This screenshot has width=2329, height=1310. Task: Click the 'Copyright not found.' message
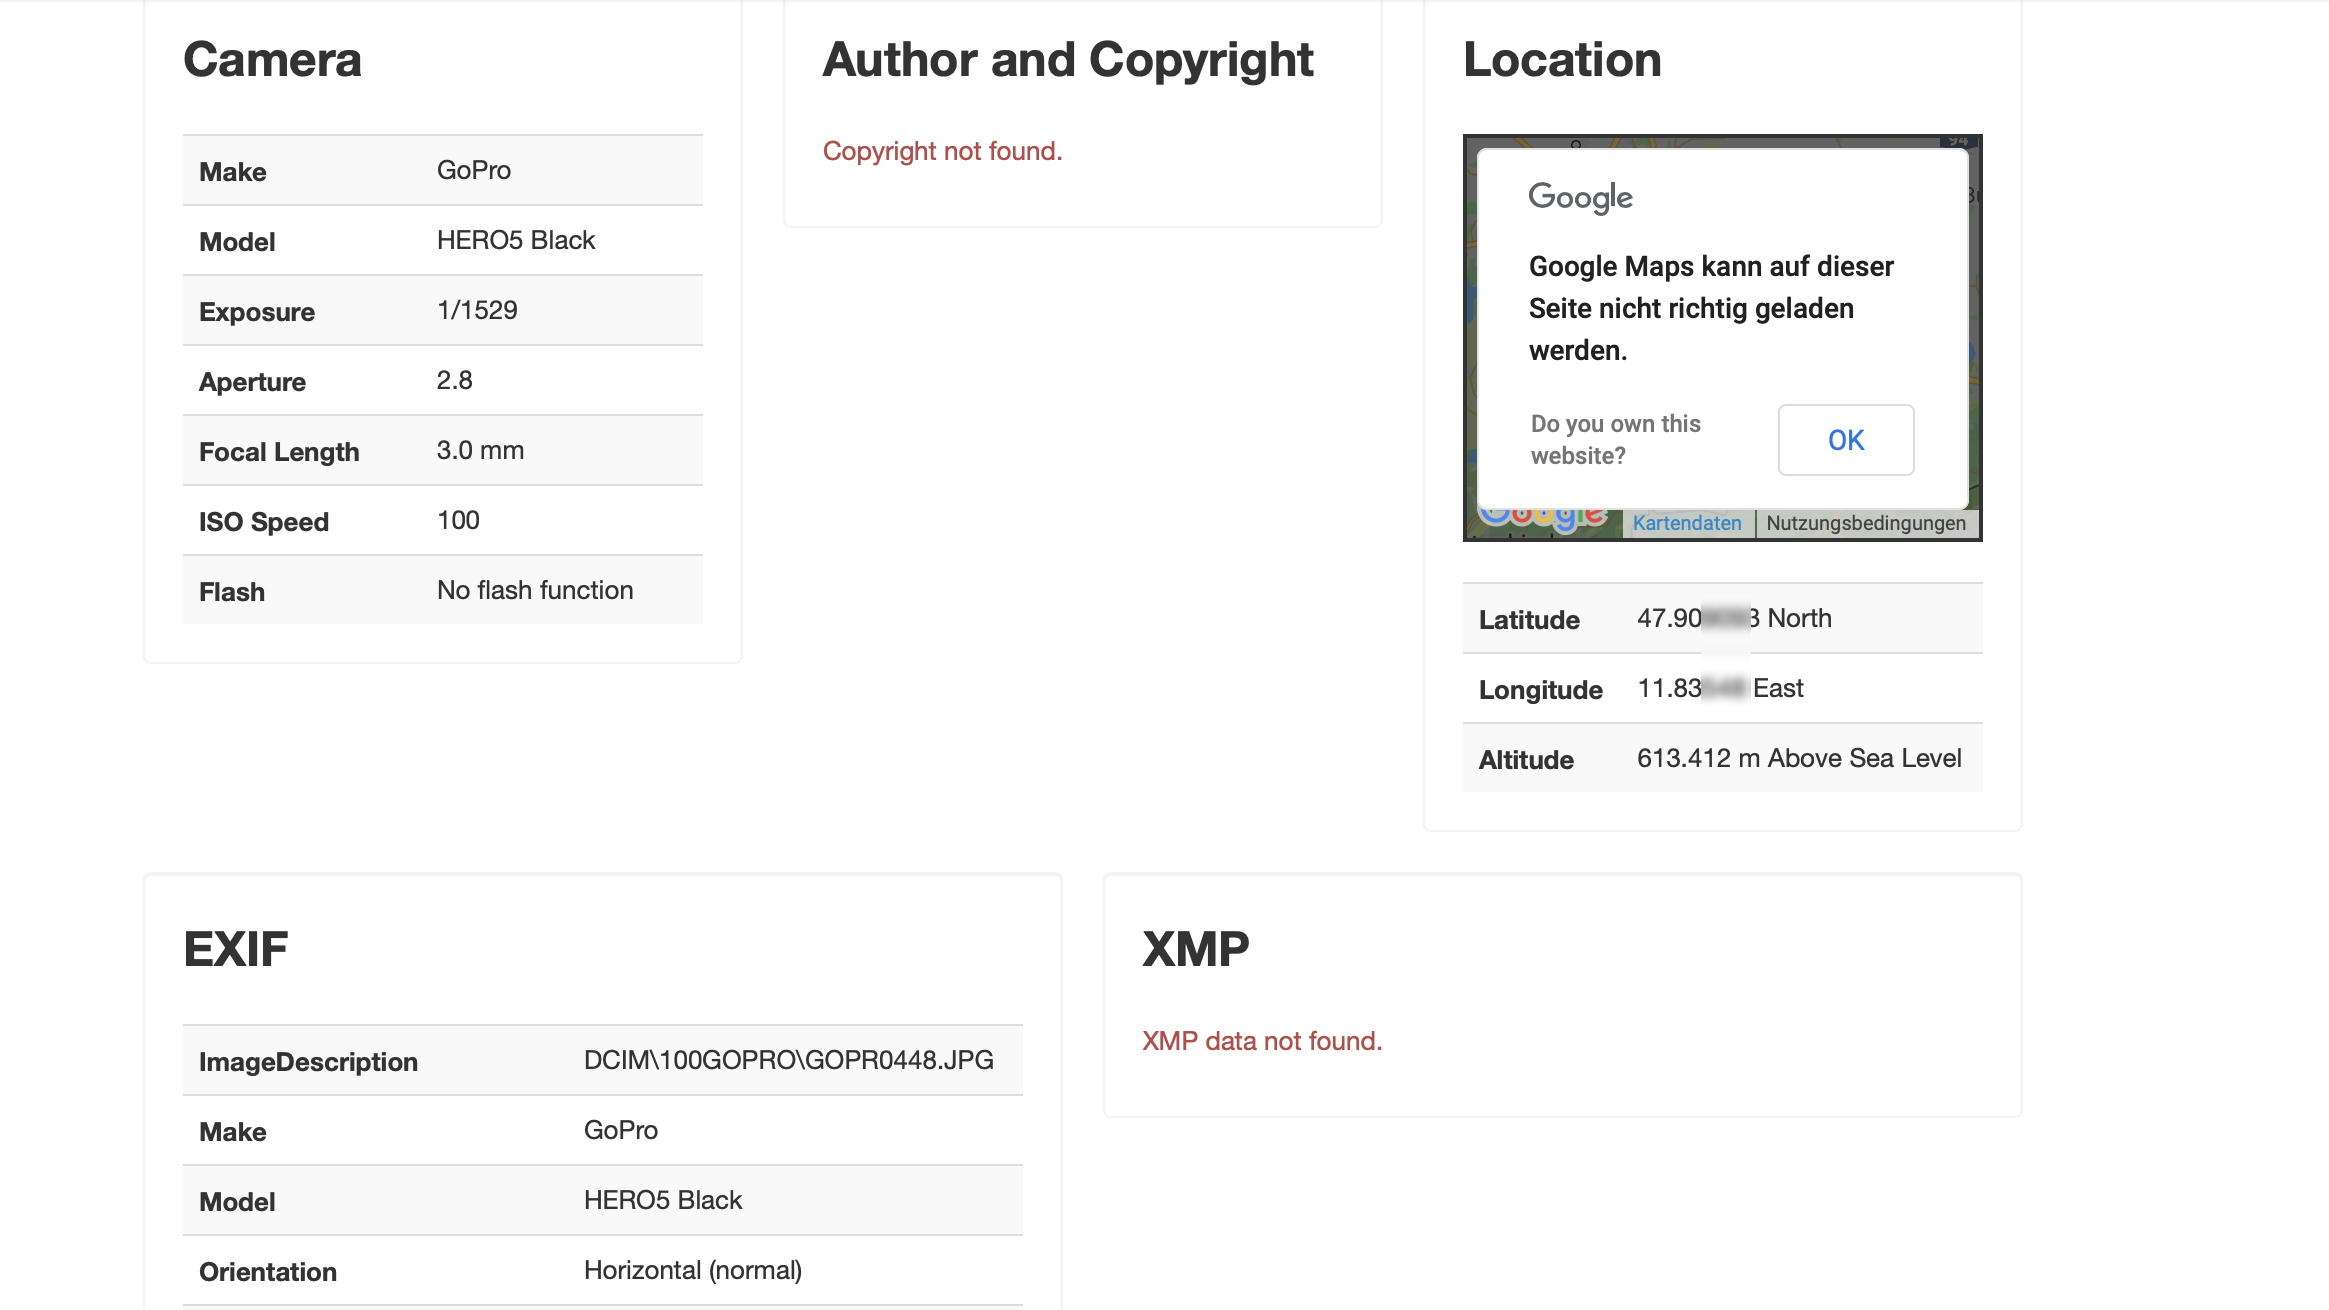pos(942,151)
